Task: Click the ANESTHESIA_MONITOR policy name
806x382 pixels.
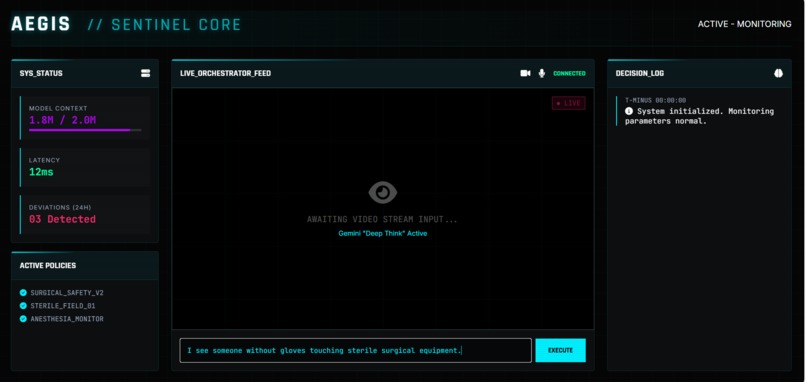Action: click(x=67, y=319)
